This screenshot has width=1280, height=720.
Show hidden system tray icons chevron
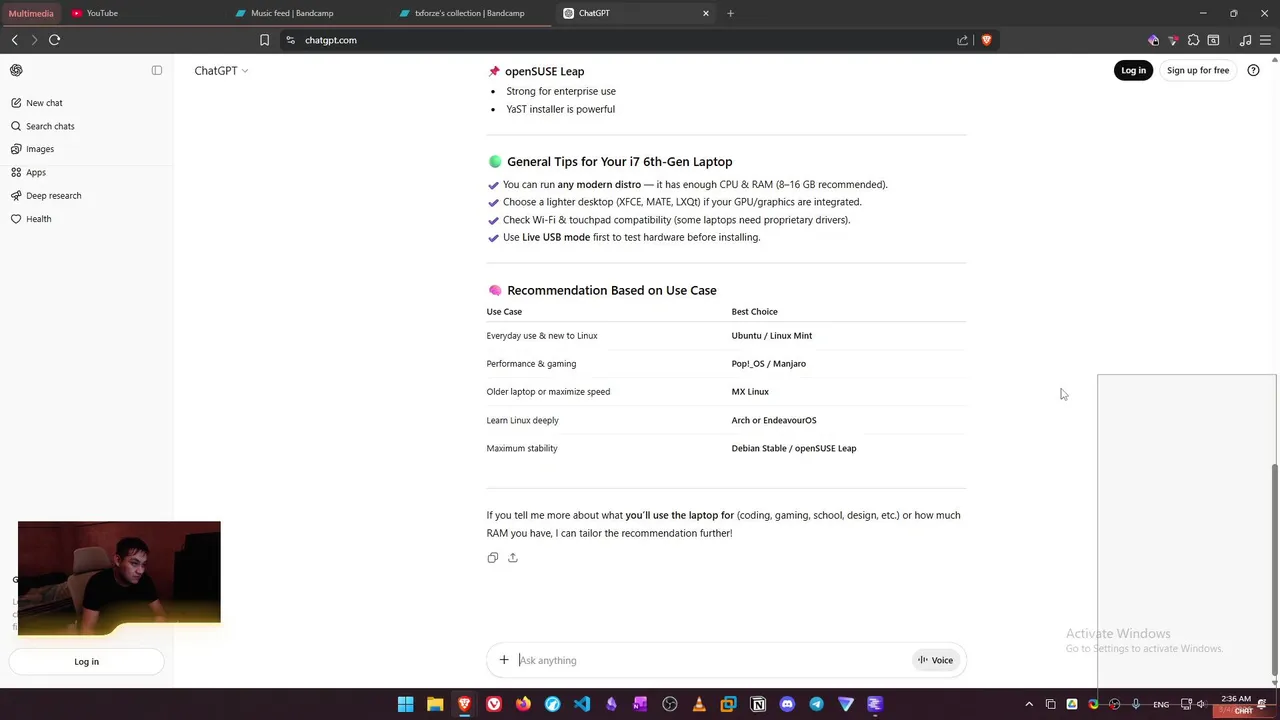coord(1029,704)
